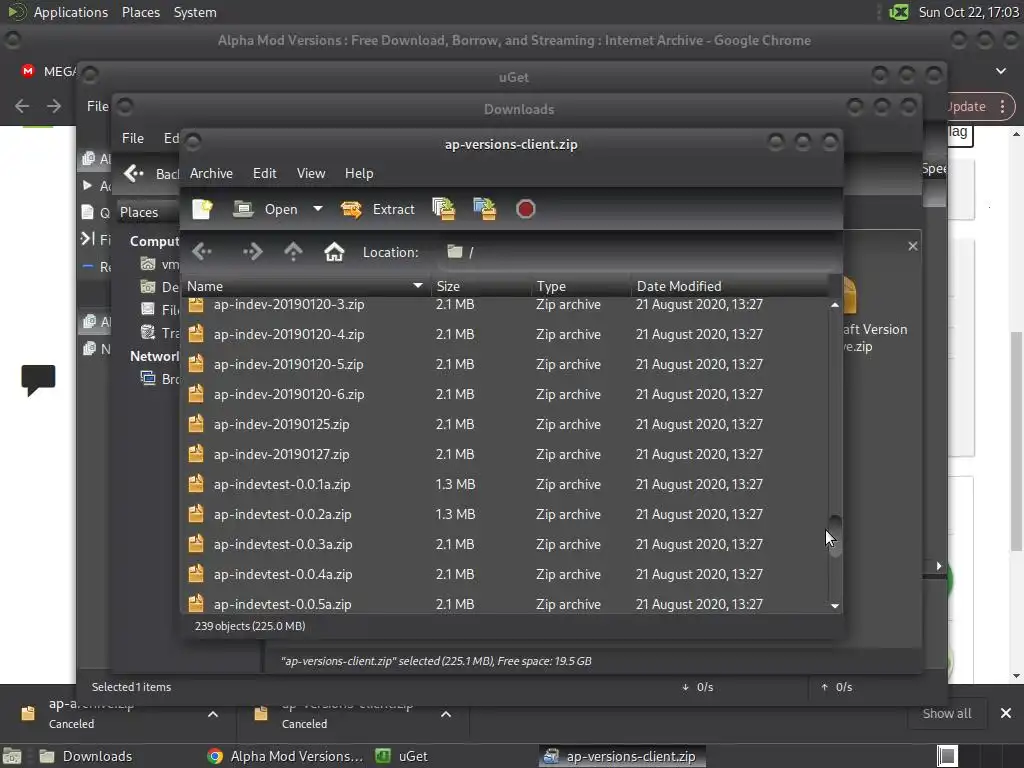Open Places menu in top panel
This screenshot has width=1024, height=768.
click(140, 12)
